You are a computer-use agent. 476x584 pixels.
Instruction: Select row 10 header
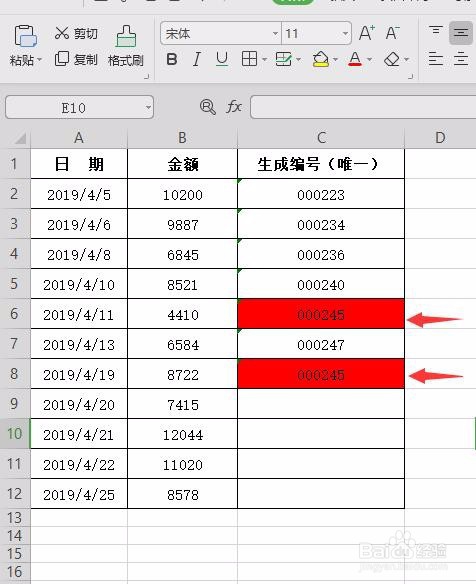[x=15, y=434]
